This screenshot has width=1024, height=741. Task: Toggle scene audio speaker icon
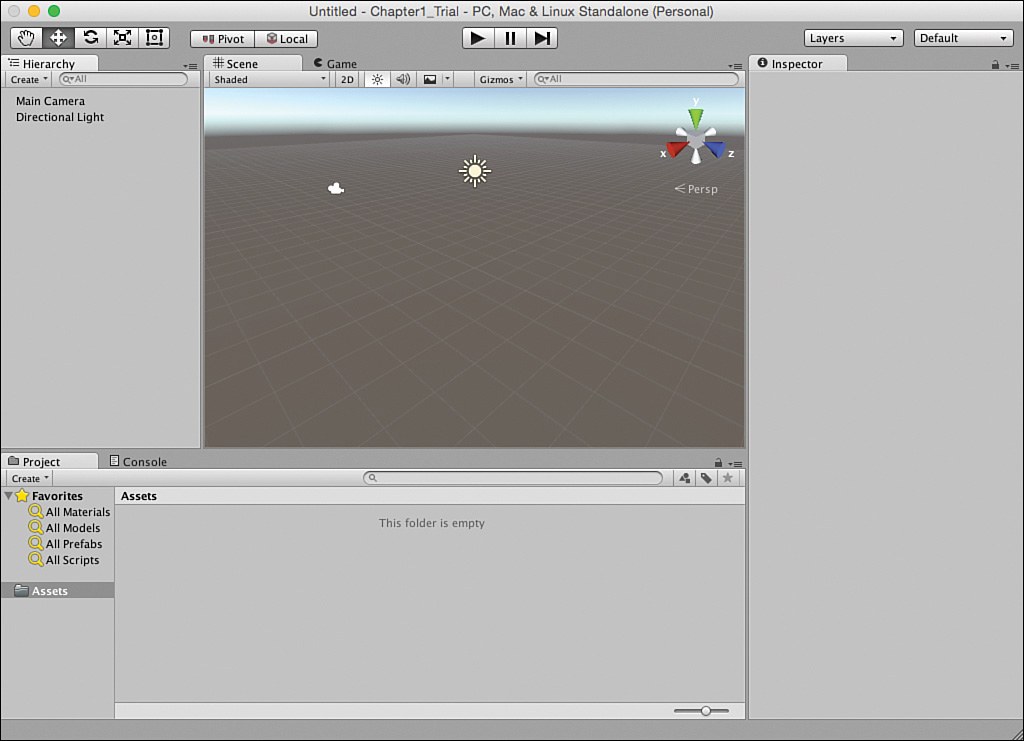pyautogui.click(x=403, y=80)
